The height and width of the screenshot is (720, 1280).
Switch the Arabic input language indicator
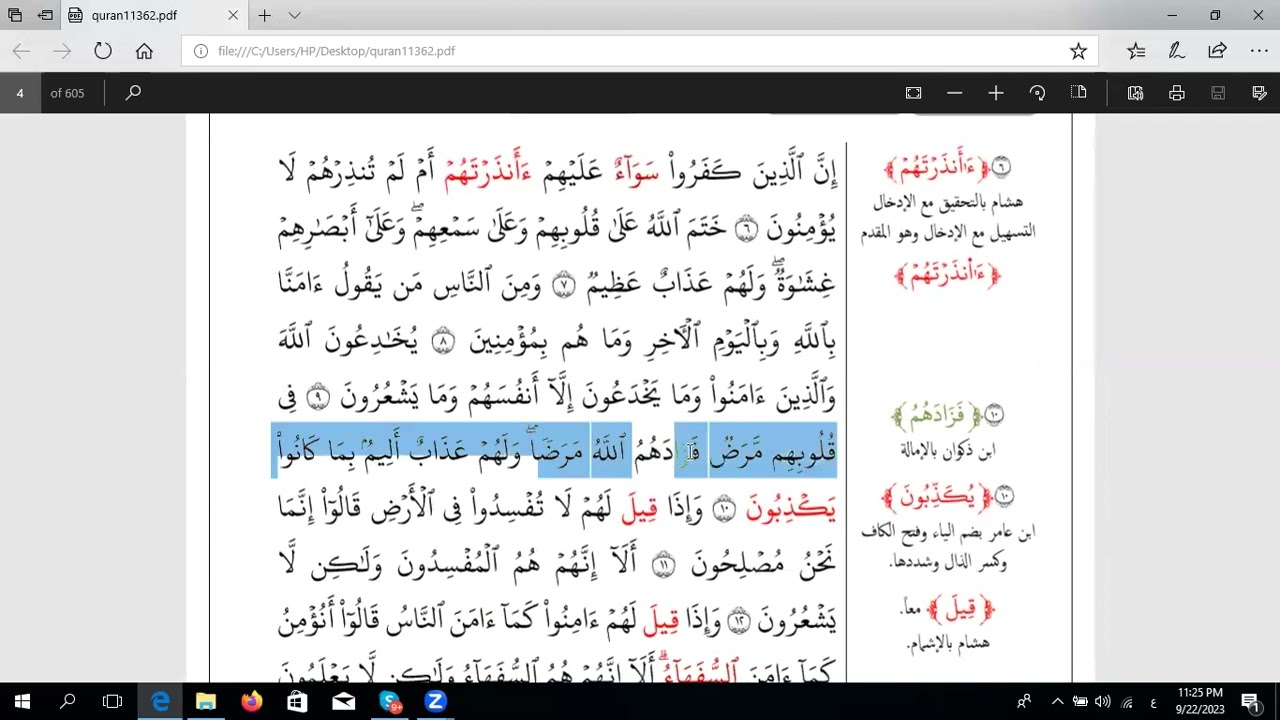tap(1153, 702)
